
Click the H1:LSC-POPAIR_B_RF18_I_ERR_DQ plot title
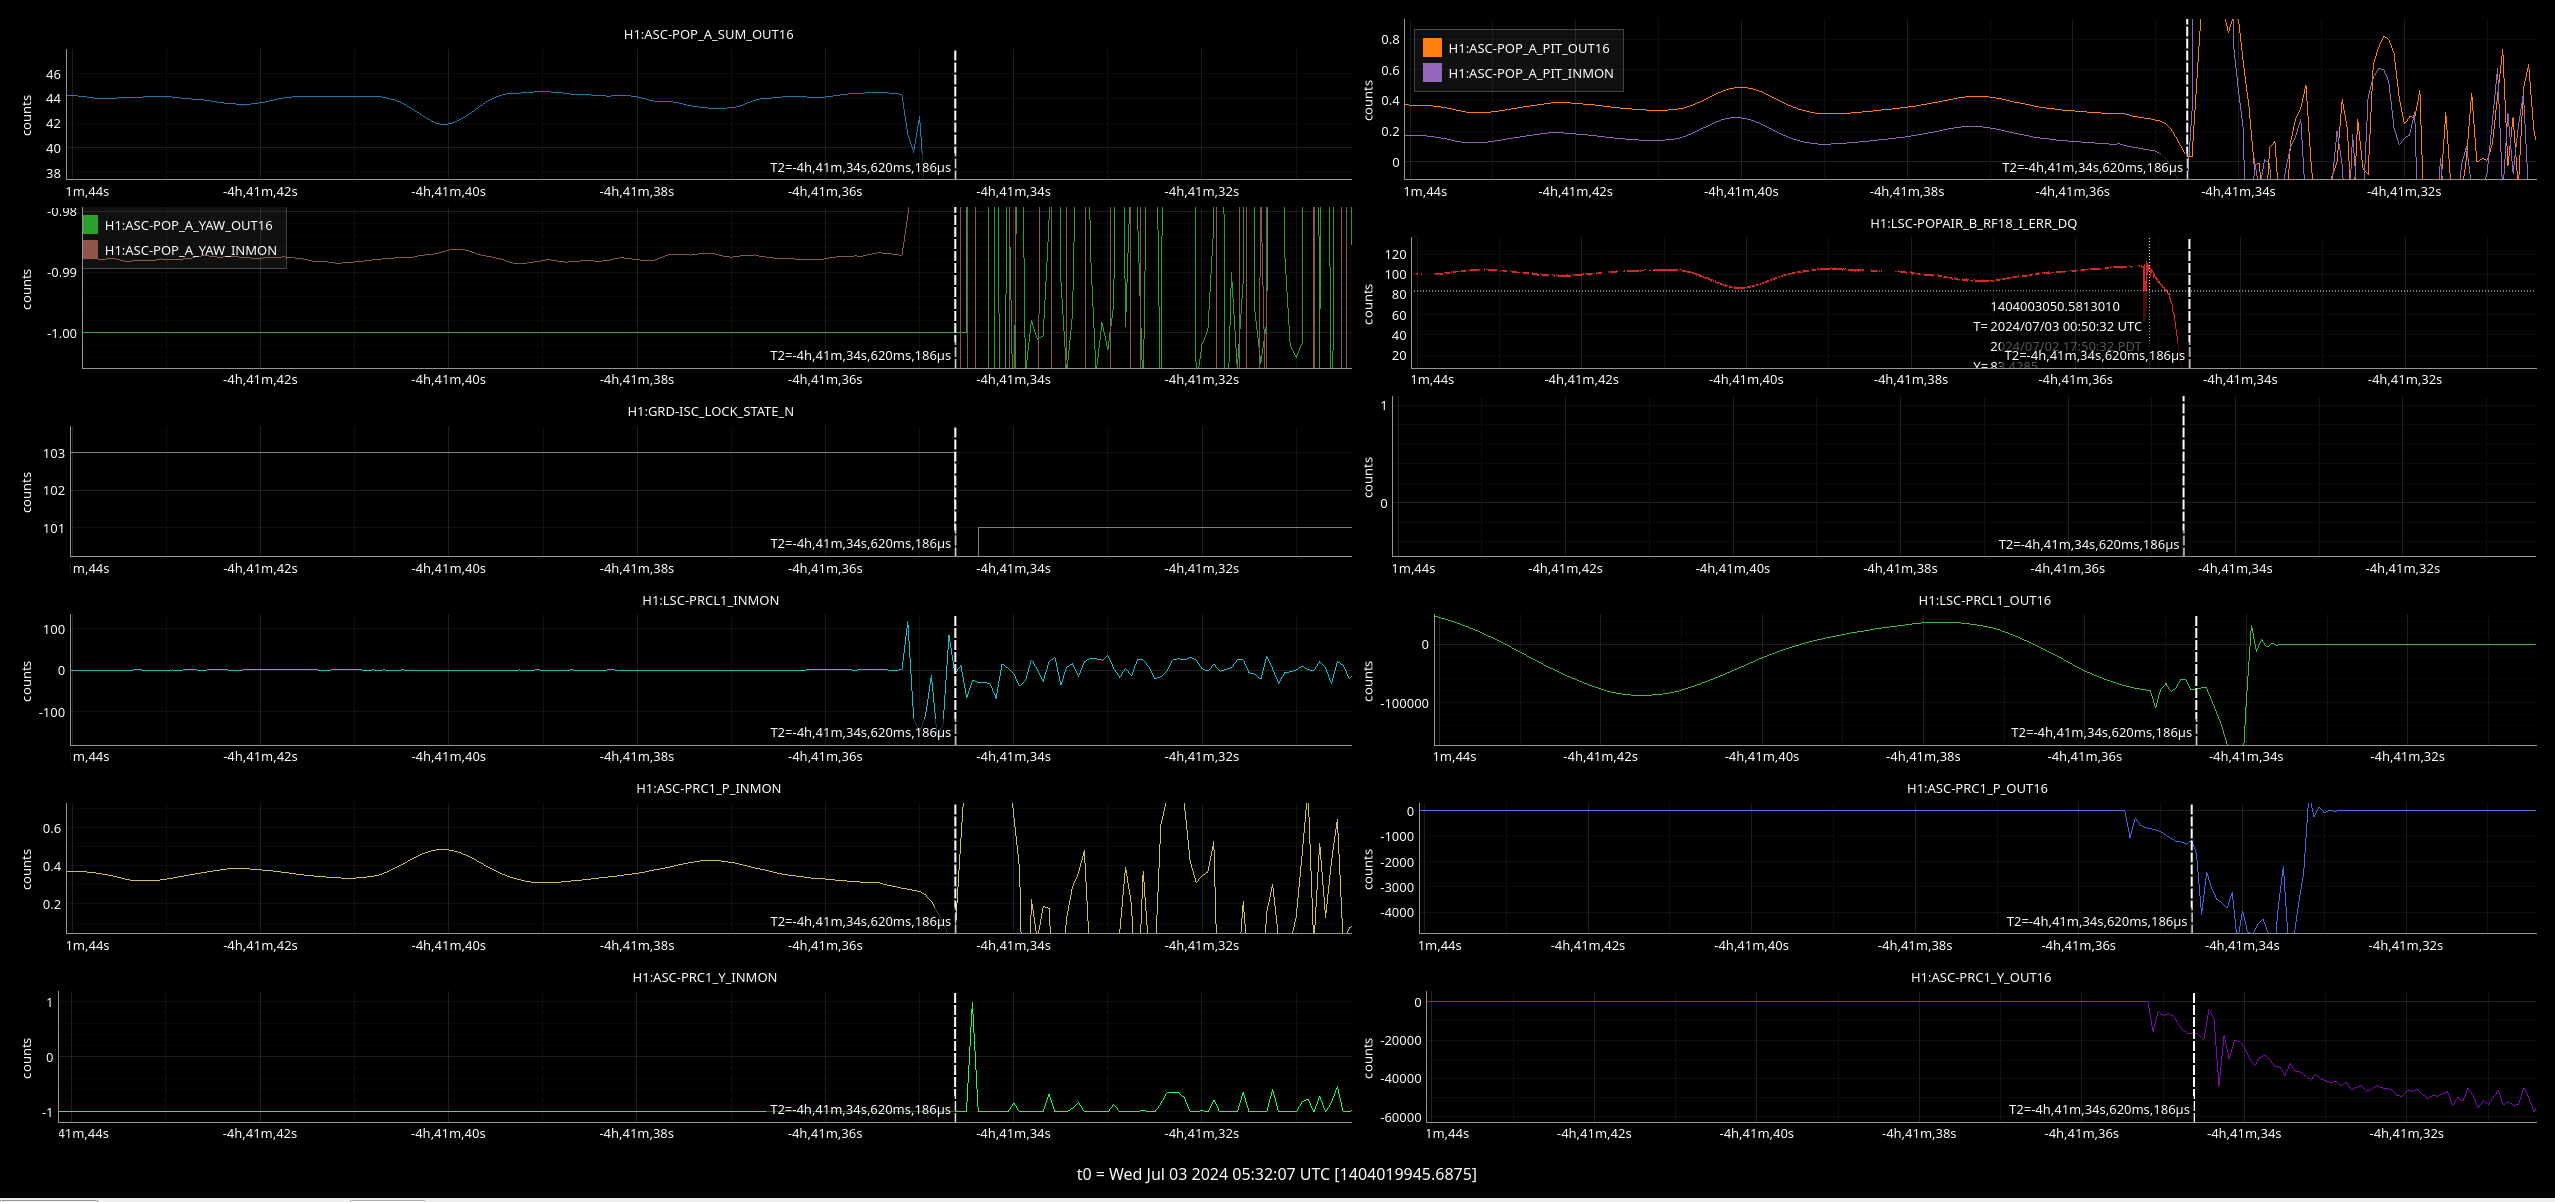click(x=1973, y=223)
